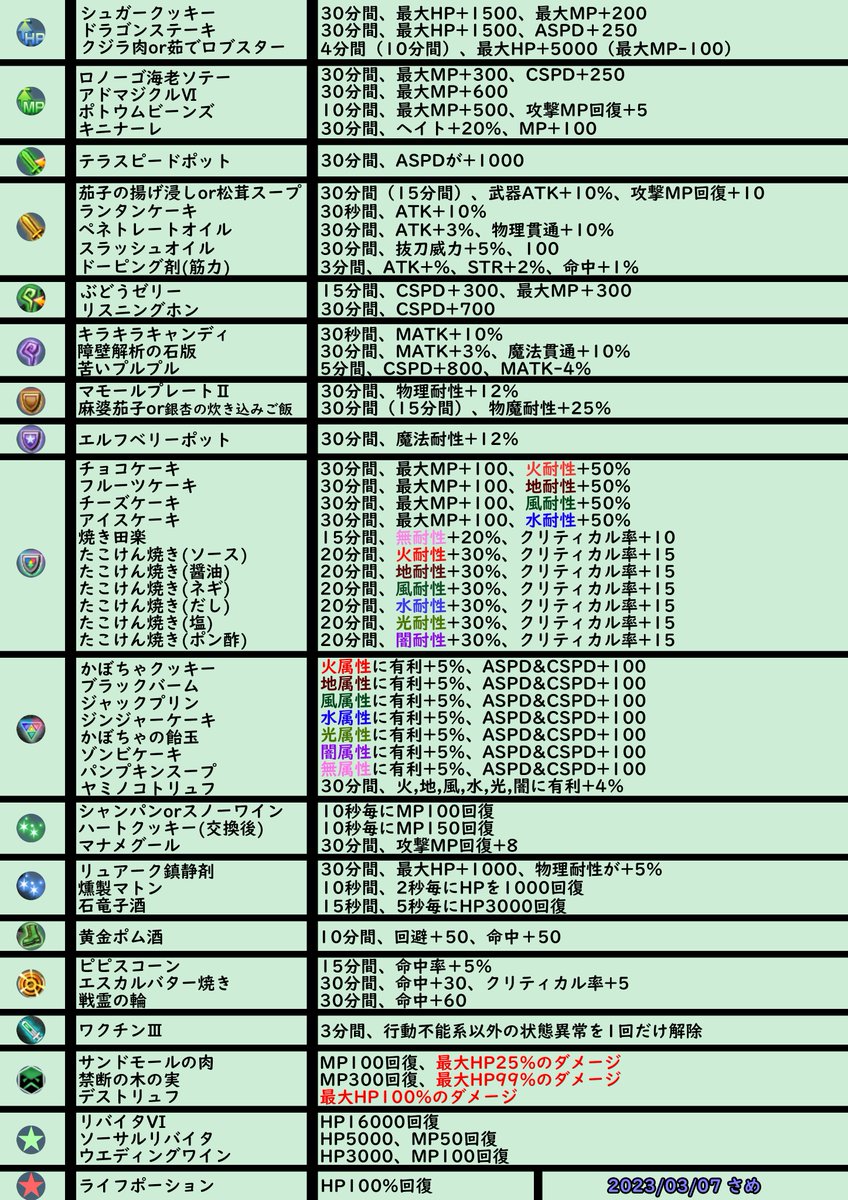Screen dimensions: 848x1200
Task: Select the multicolor prism element advantage icon
Action: (x=31, y=728)
